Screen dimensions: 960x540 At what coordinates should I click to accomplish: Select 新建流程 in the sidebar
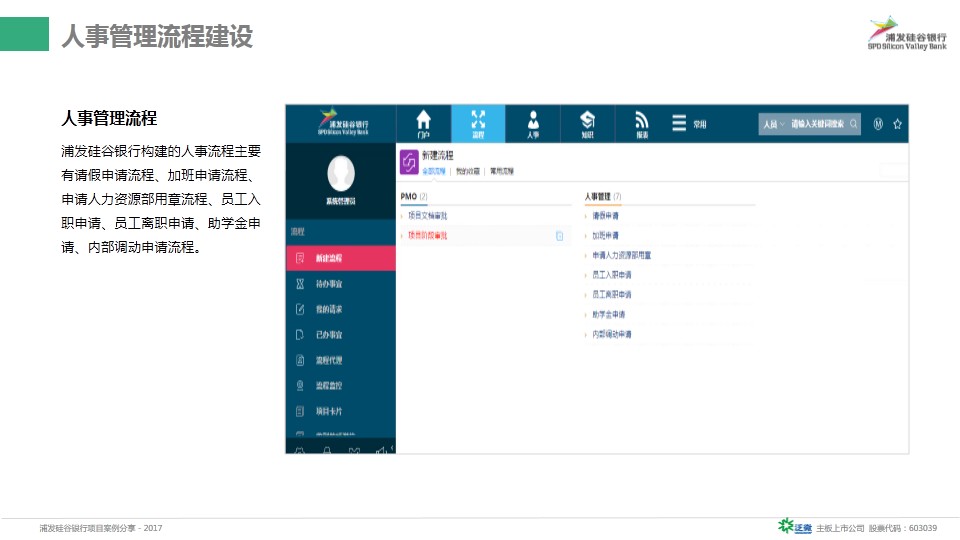[340, 258]
